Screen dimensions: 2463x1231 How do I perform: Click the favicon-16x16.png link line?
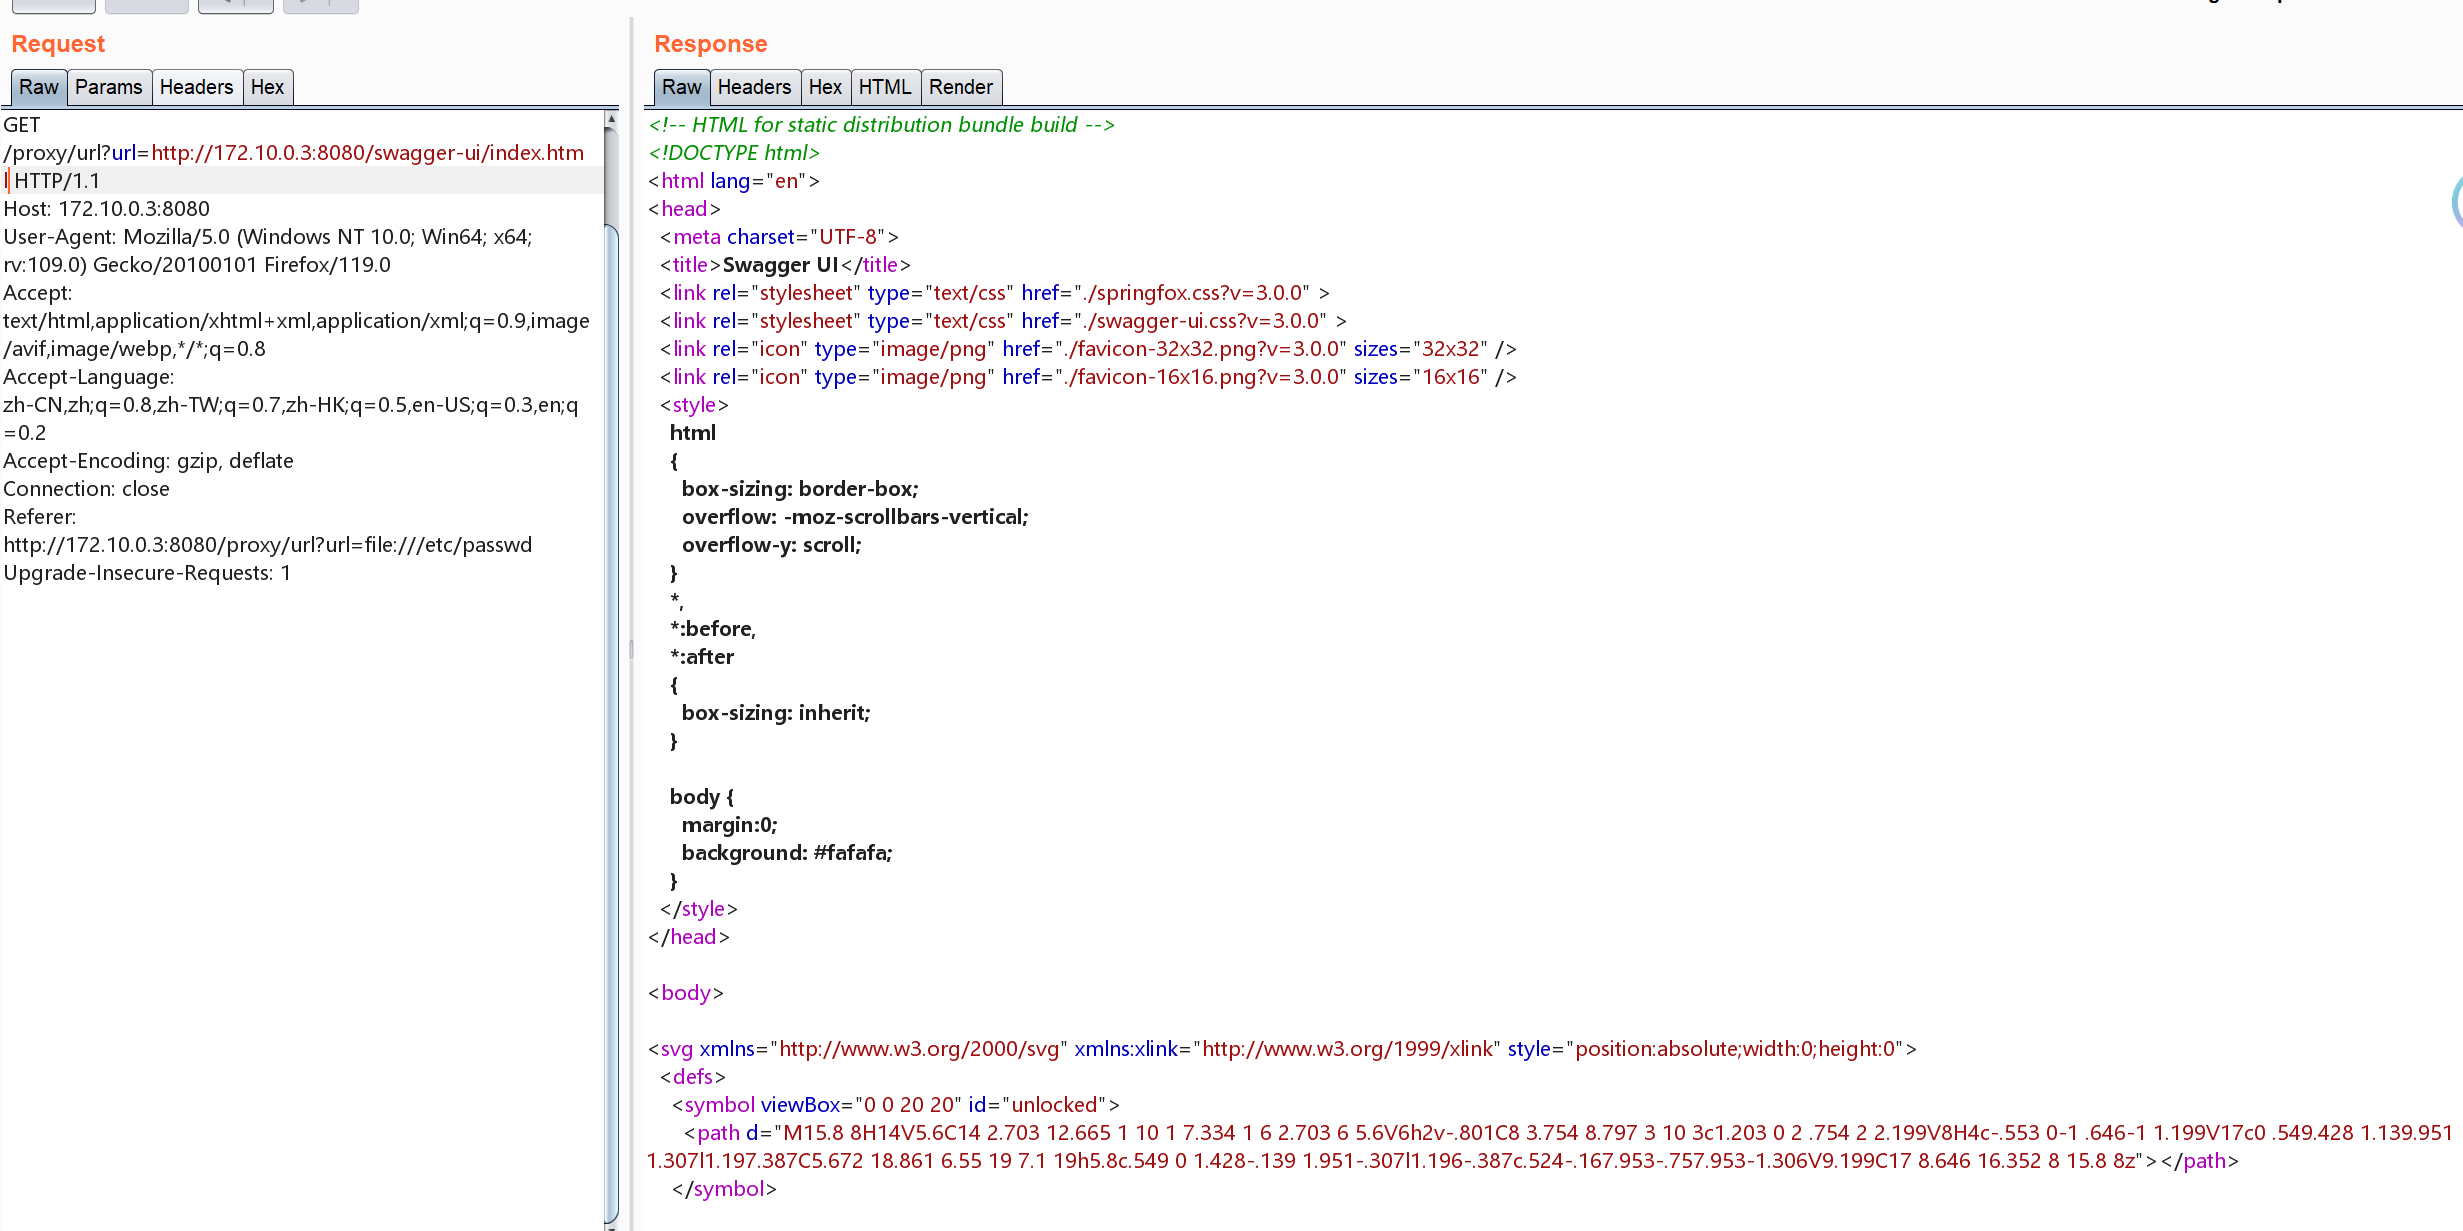click(1088, 377)
